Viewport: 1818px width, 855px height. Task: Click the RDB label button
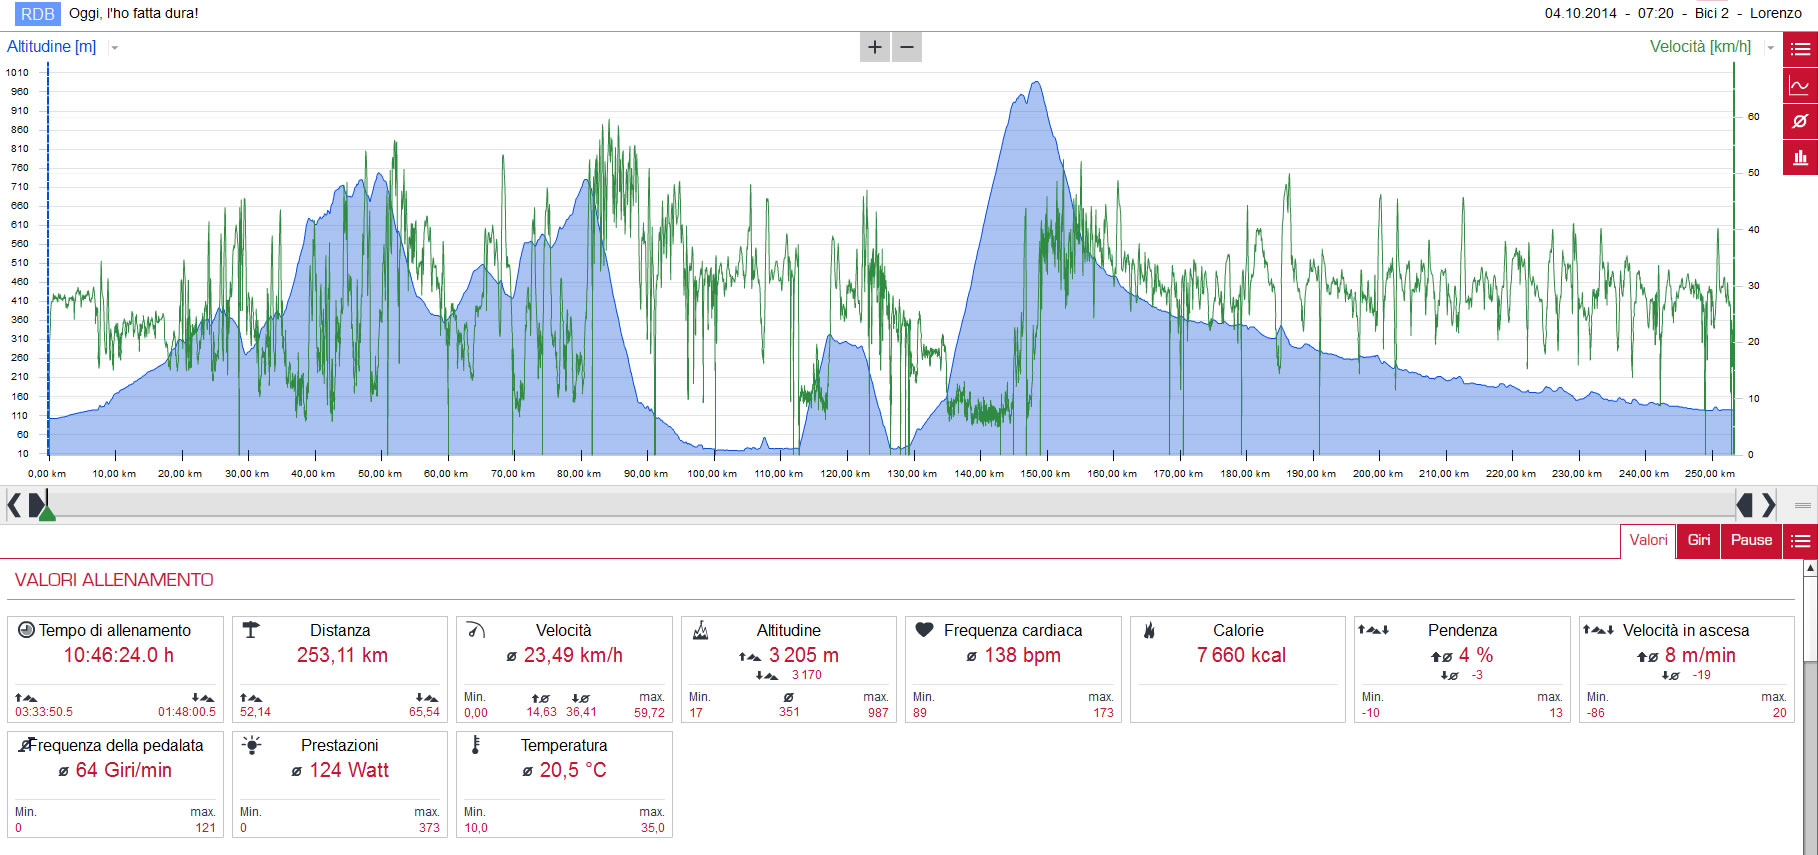[x=38, y=14]
